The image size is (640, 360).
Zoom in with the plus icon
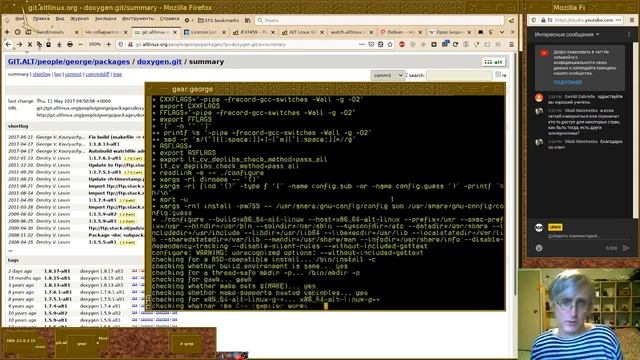click(109, 44)
